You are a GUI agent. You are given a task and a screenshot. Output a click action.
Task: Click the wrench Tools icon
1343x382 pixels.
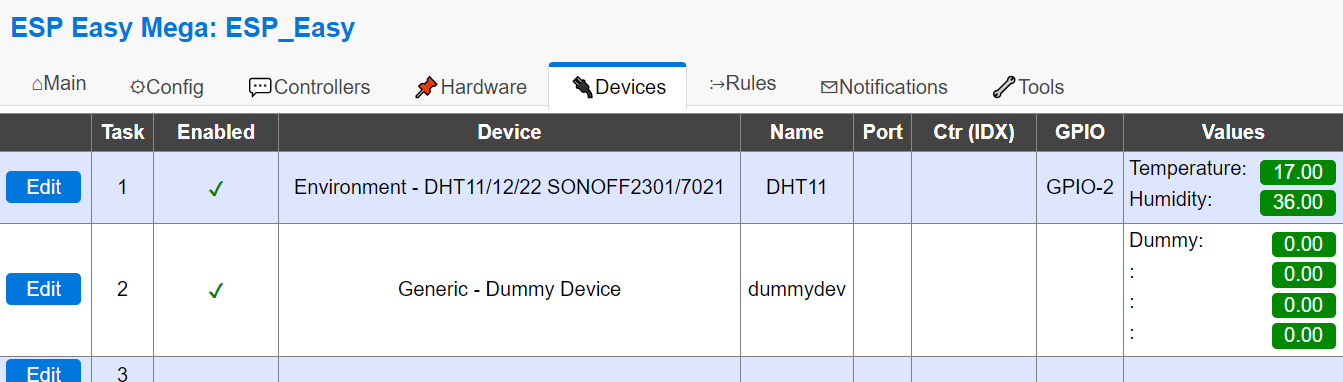click(x=1004, y=88)
